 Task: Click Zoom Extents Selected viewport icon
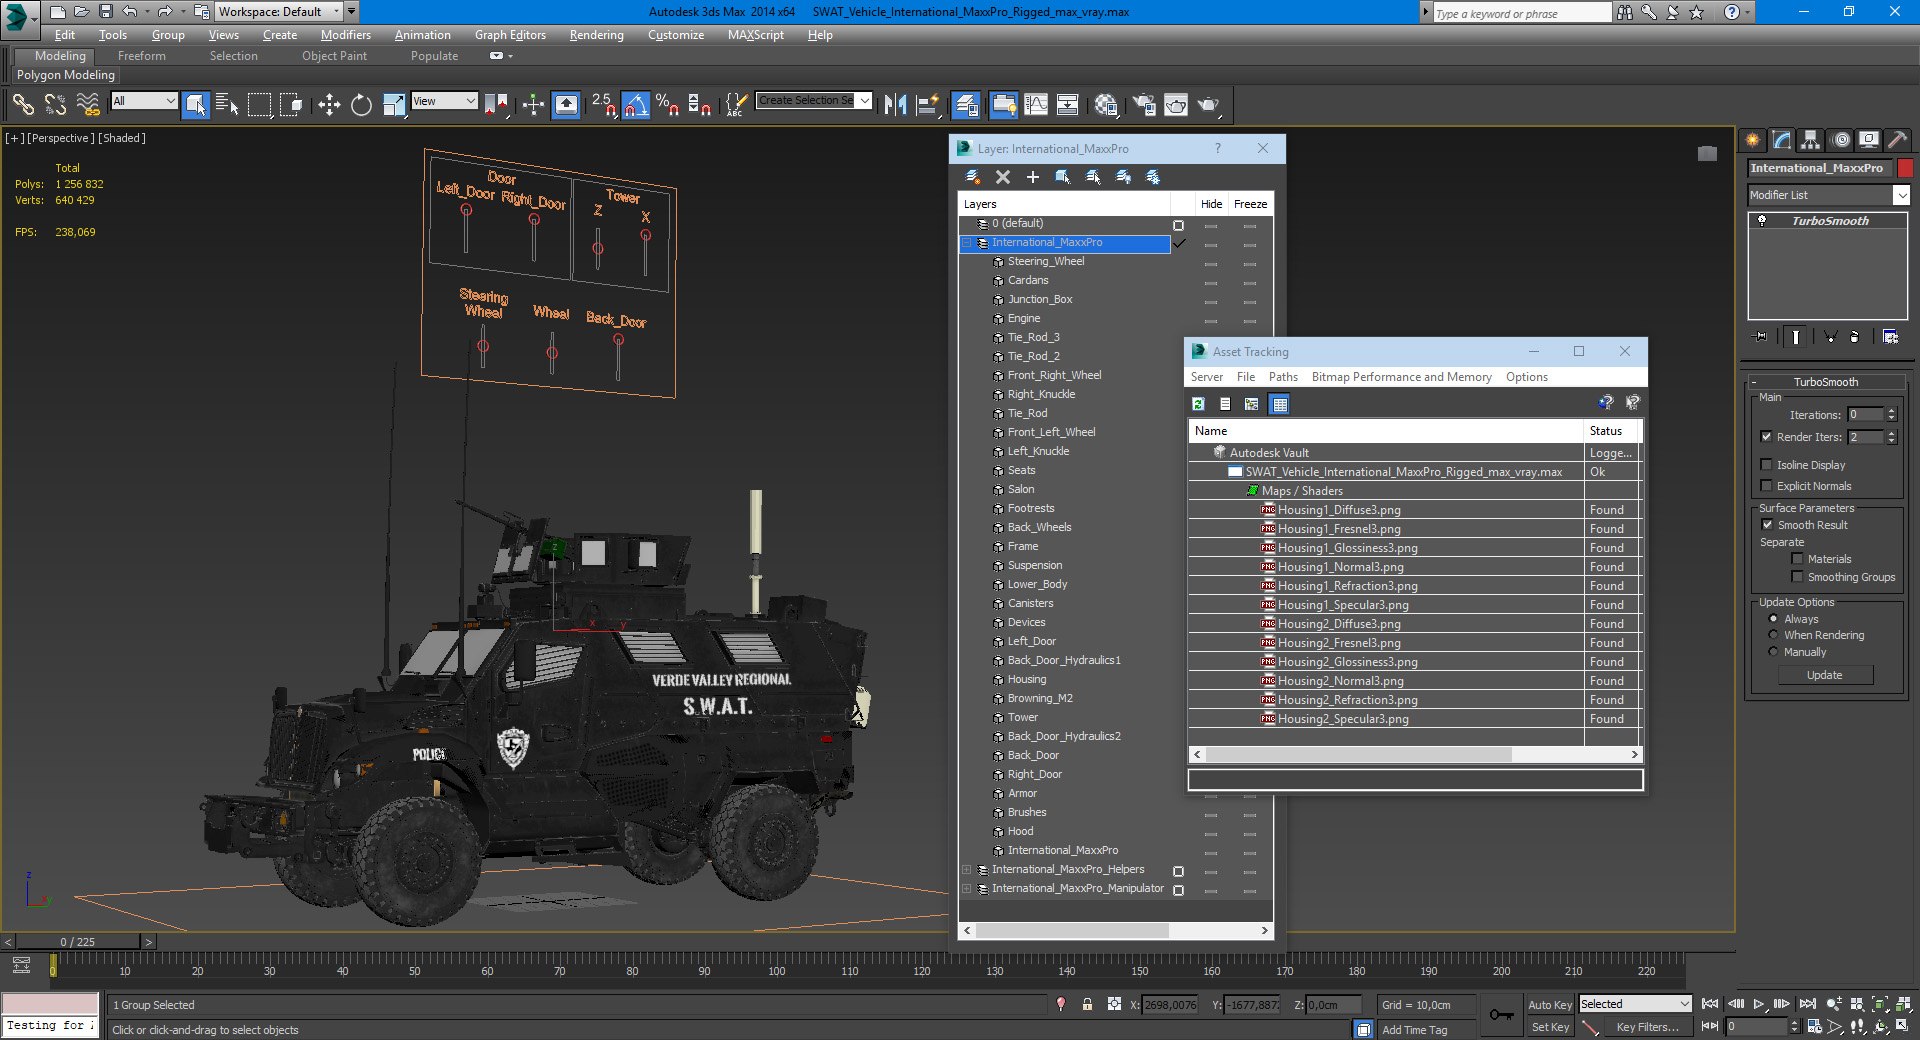coord(1880,1004)
